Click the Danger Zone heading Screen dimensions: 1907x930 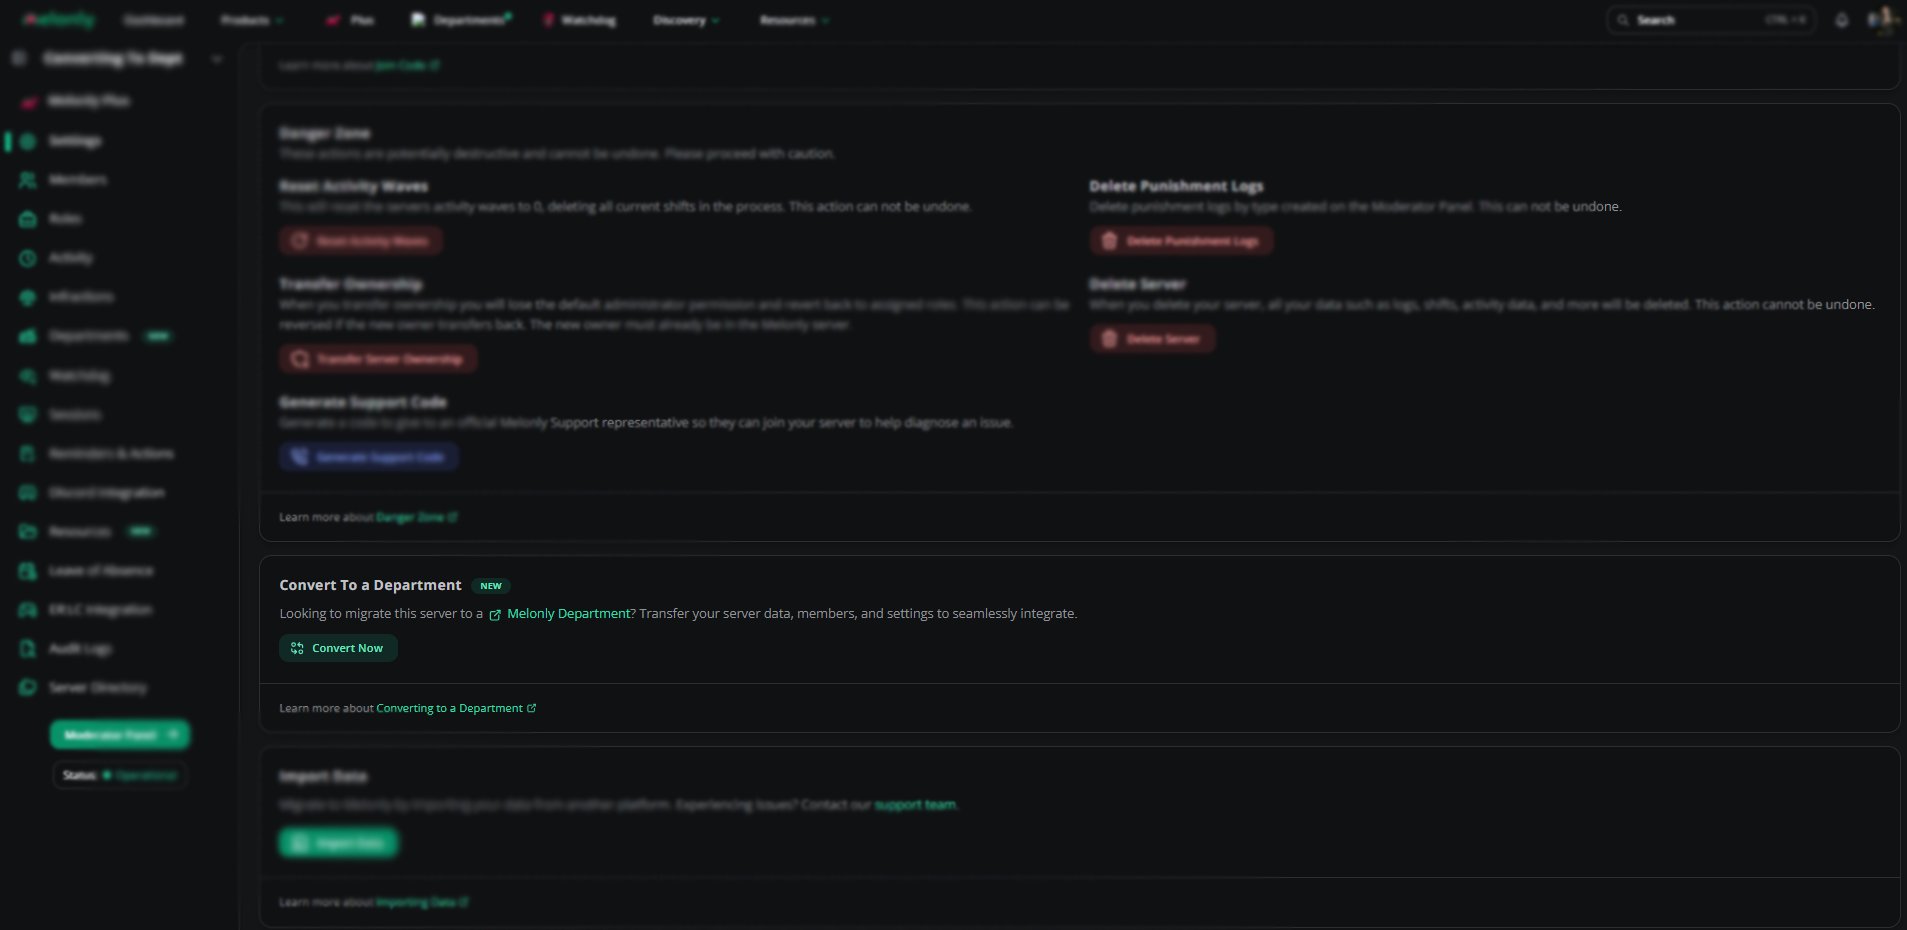(x=325, y=133)
